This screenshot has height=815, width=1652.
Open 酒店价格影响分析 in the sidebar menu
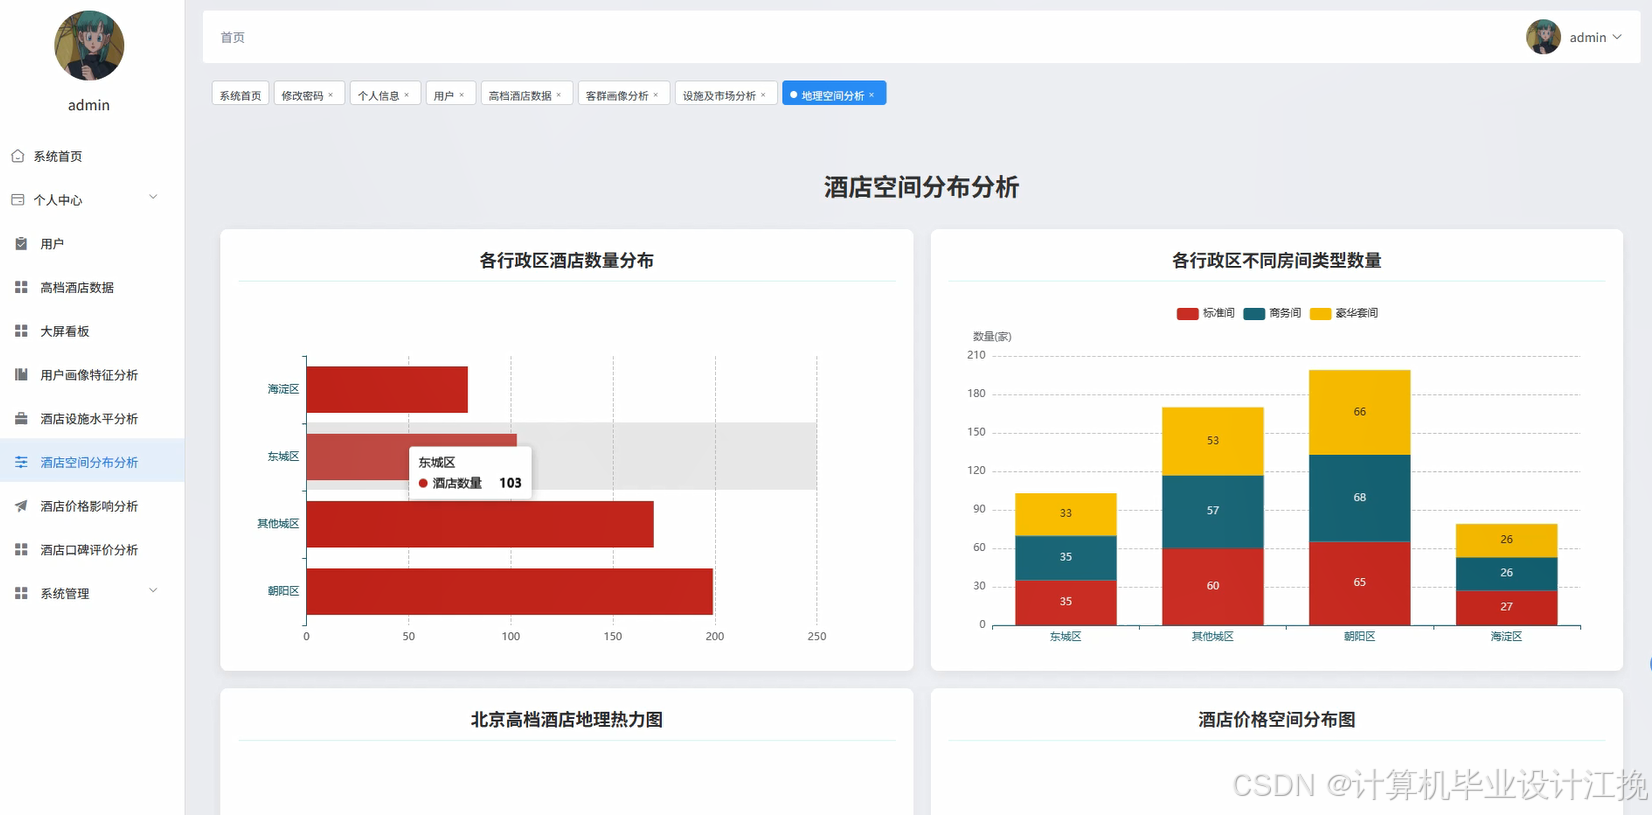[x=92, y=506]
